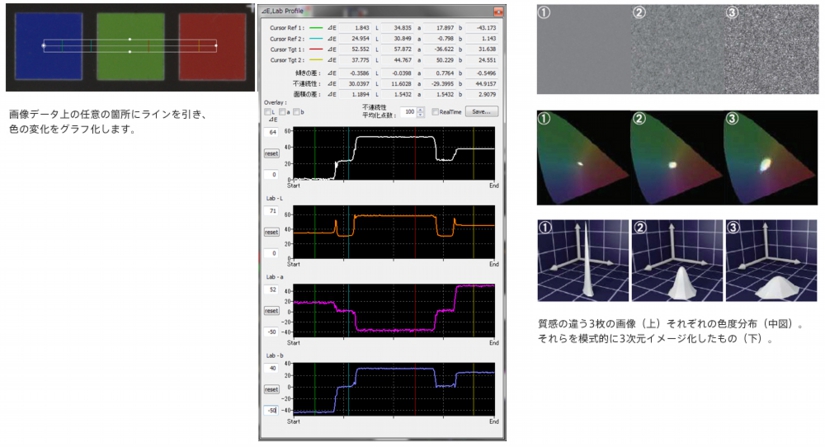The width and height of the screenshot is (825, 447).
Task: Click 3D distribution image ③ with flat mound
Action: (x=771, y=260)
